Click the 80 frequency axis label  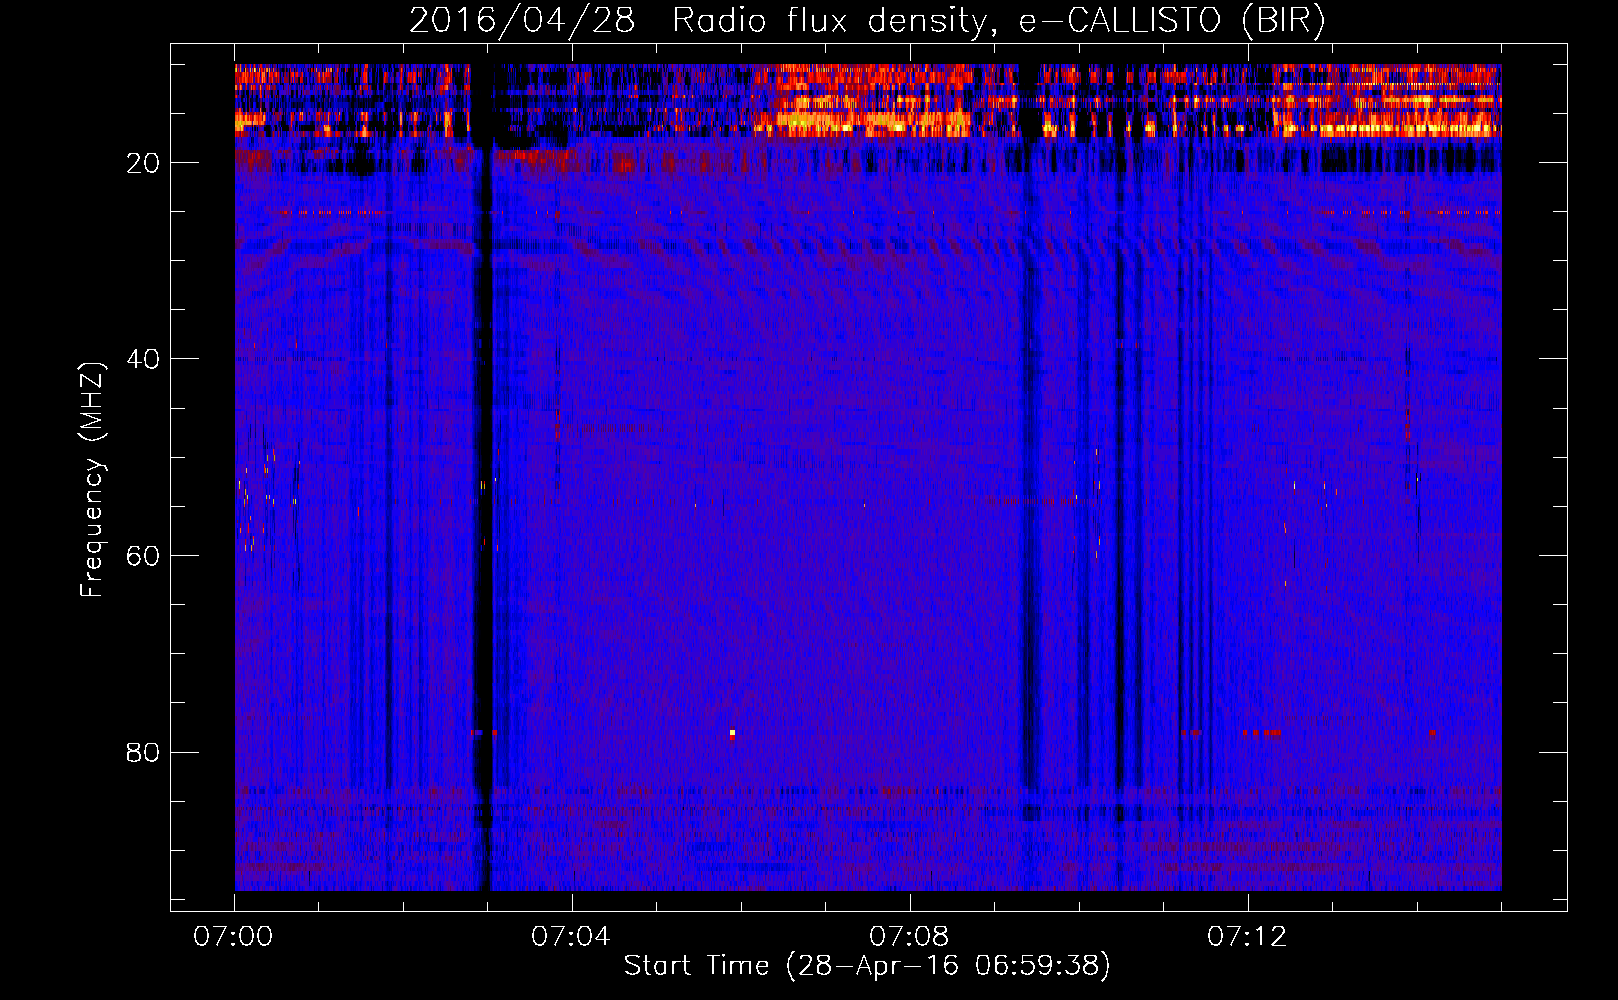143,752
